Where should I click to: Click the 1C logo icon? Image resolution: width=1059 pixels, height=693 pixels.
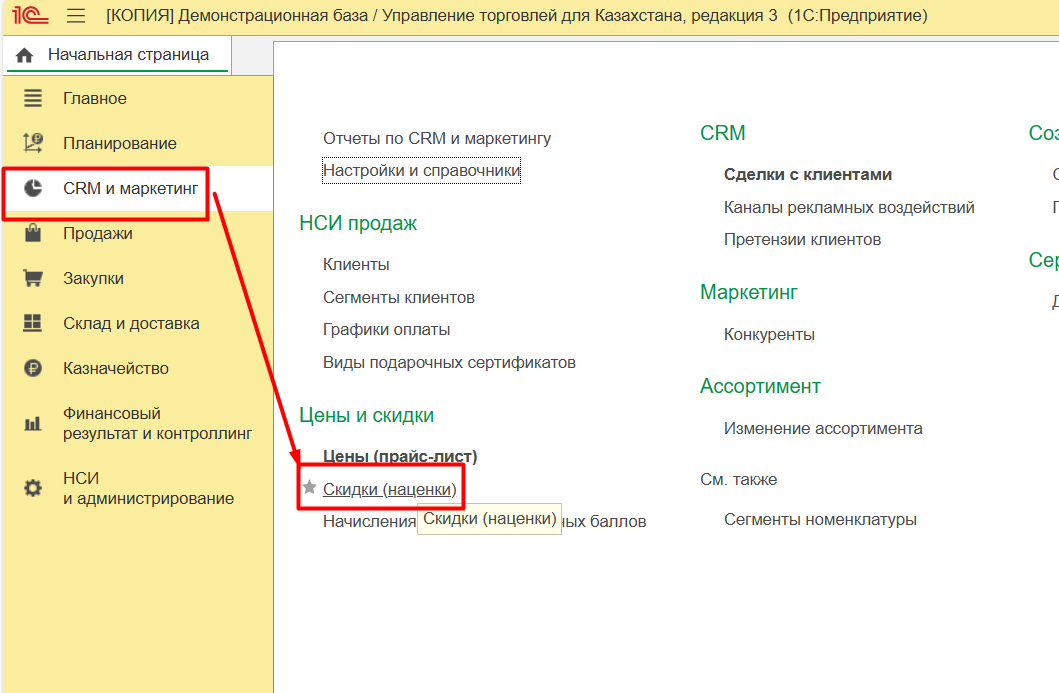click(29, 16)
